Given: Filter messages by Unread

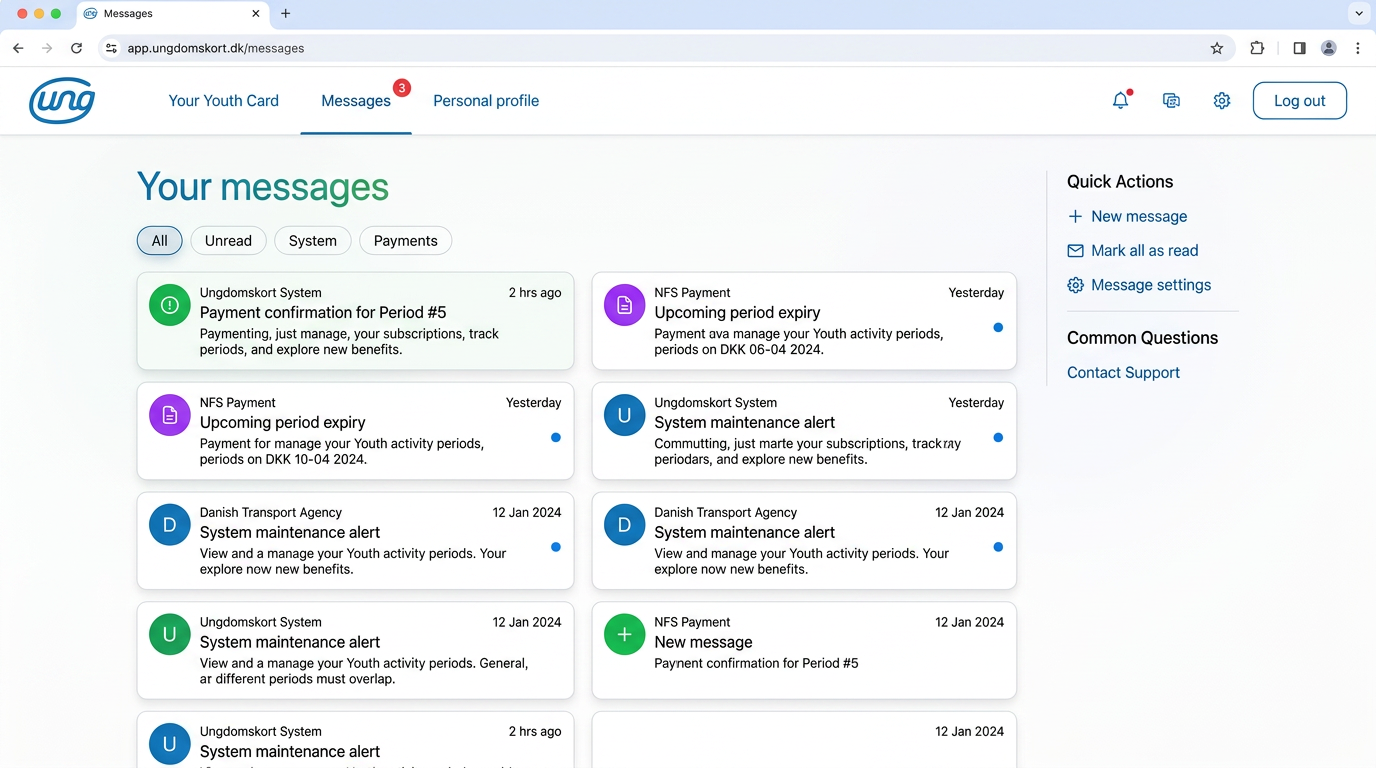Looking at the screenshot, I should pyautogui.click(x=228, y=241).
